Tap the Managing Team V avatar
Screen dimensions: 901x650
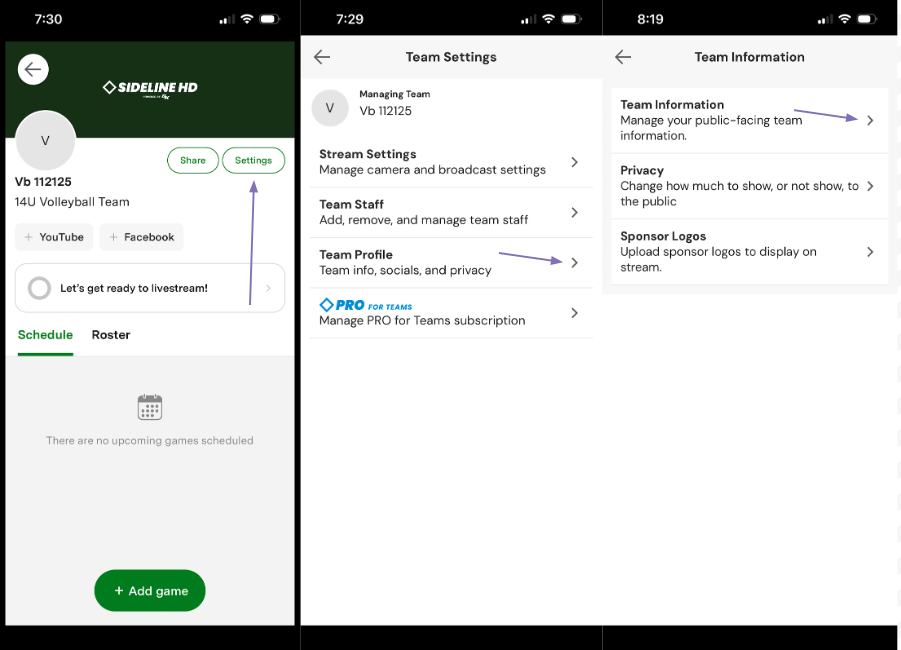click(x=330, y=108)
